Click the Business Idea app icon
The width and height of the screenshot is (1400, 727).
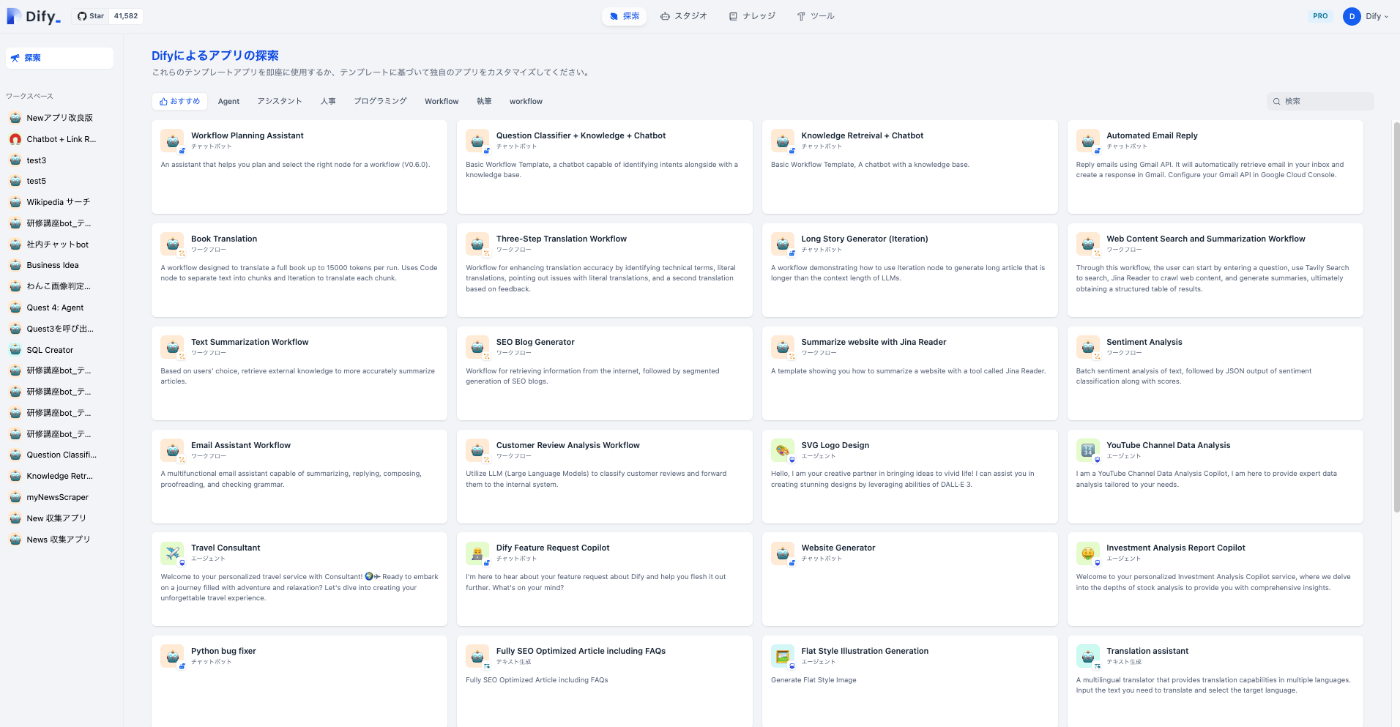[x=15, y=265]
